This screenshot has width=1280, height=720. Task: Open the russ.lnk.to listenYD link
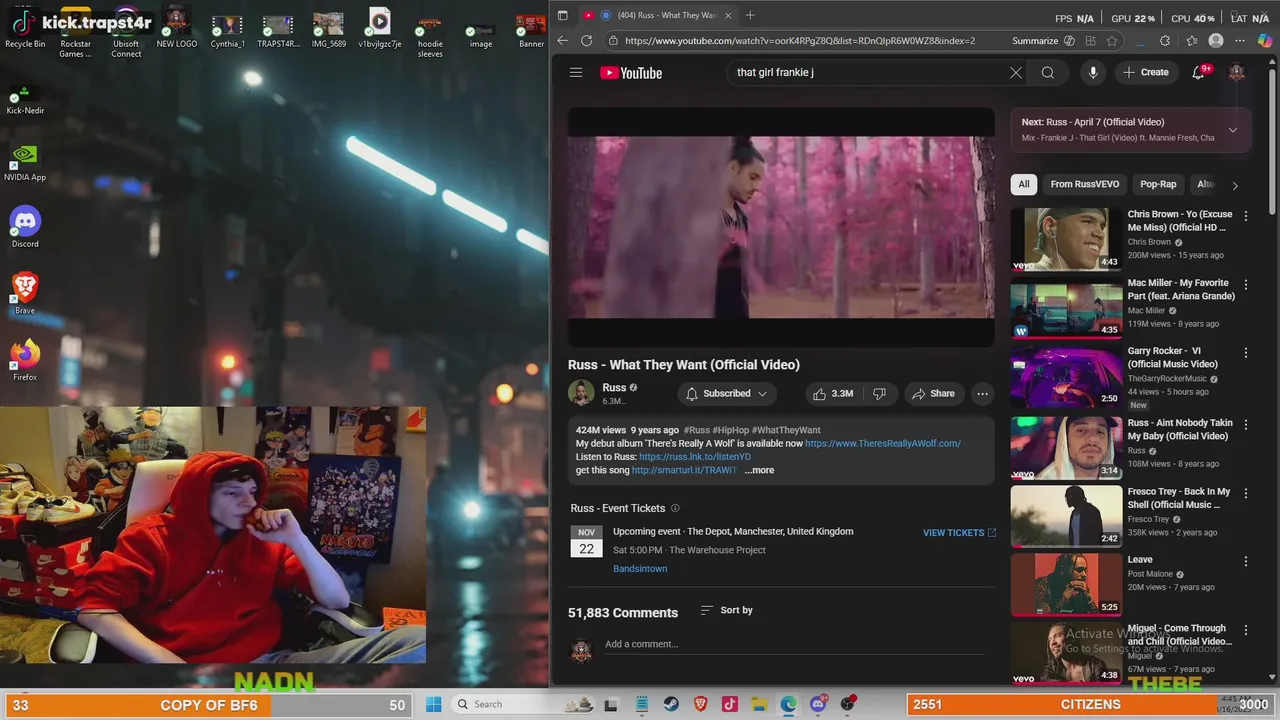(x=694, y=457)
